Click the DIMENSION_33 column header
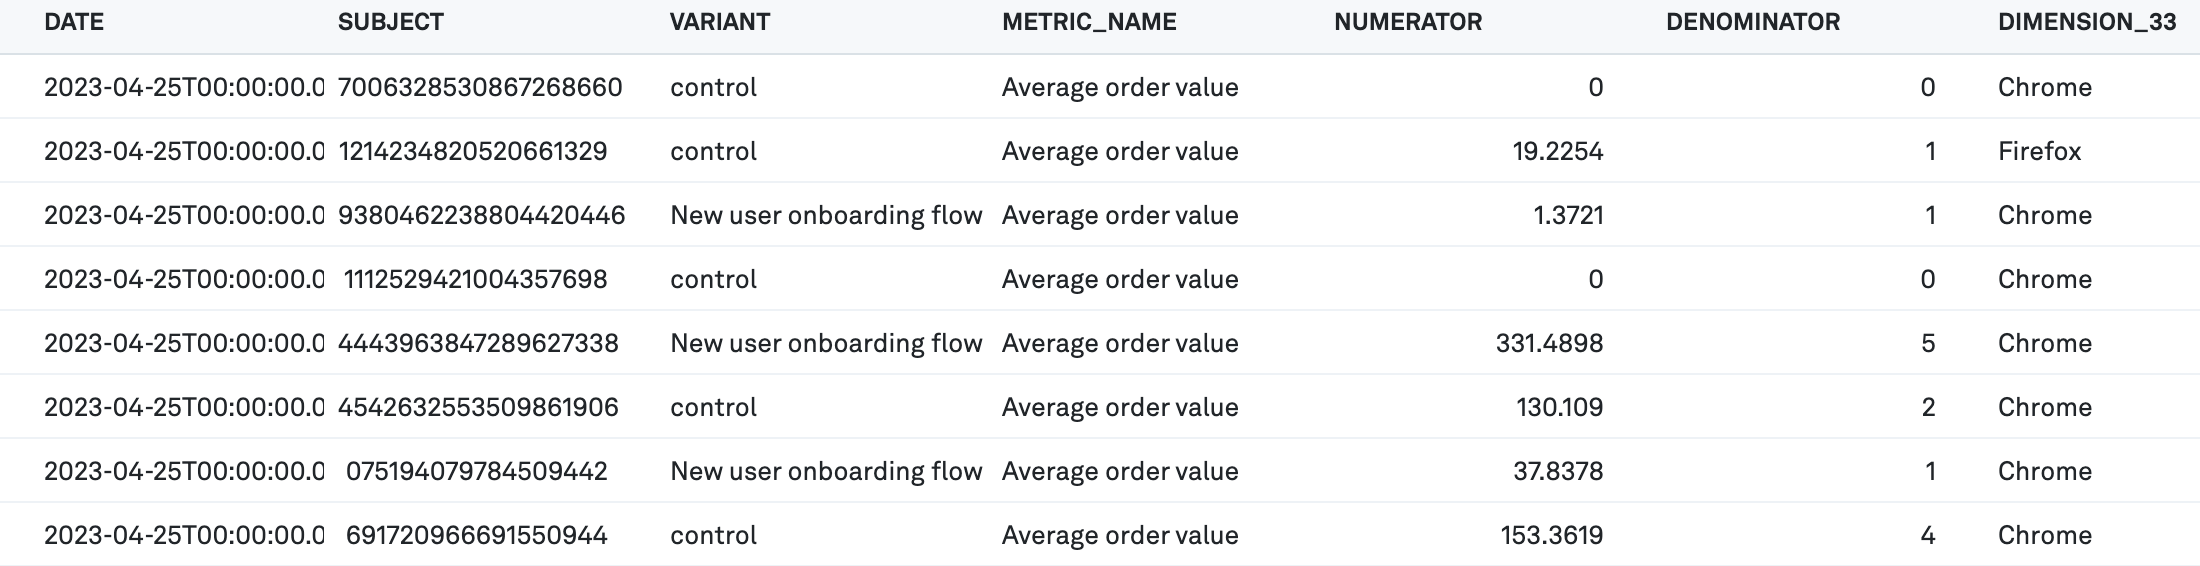 pyautogui.click(x=2086, y=23)
